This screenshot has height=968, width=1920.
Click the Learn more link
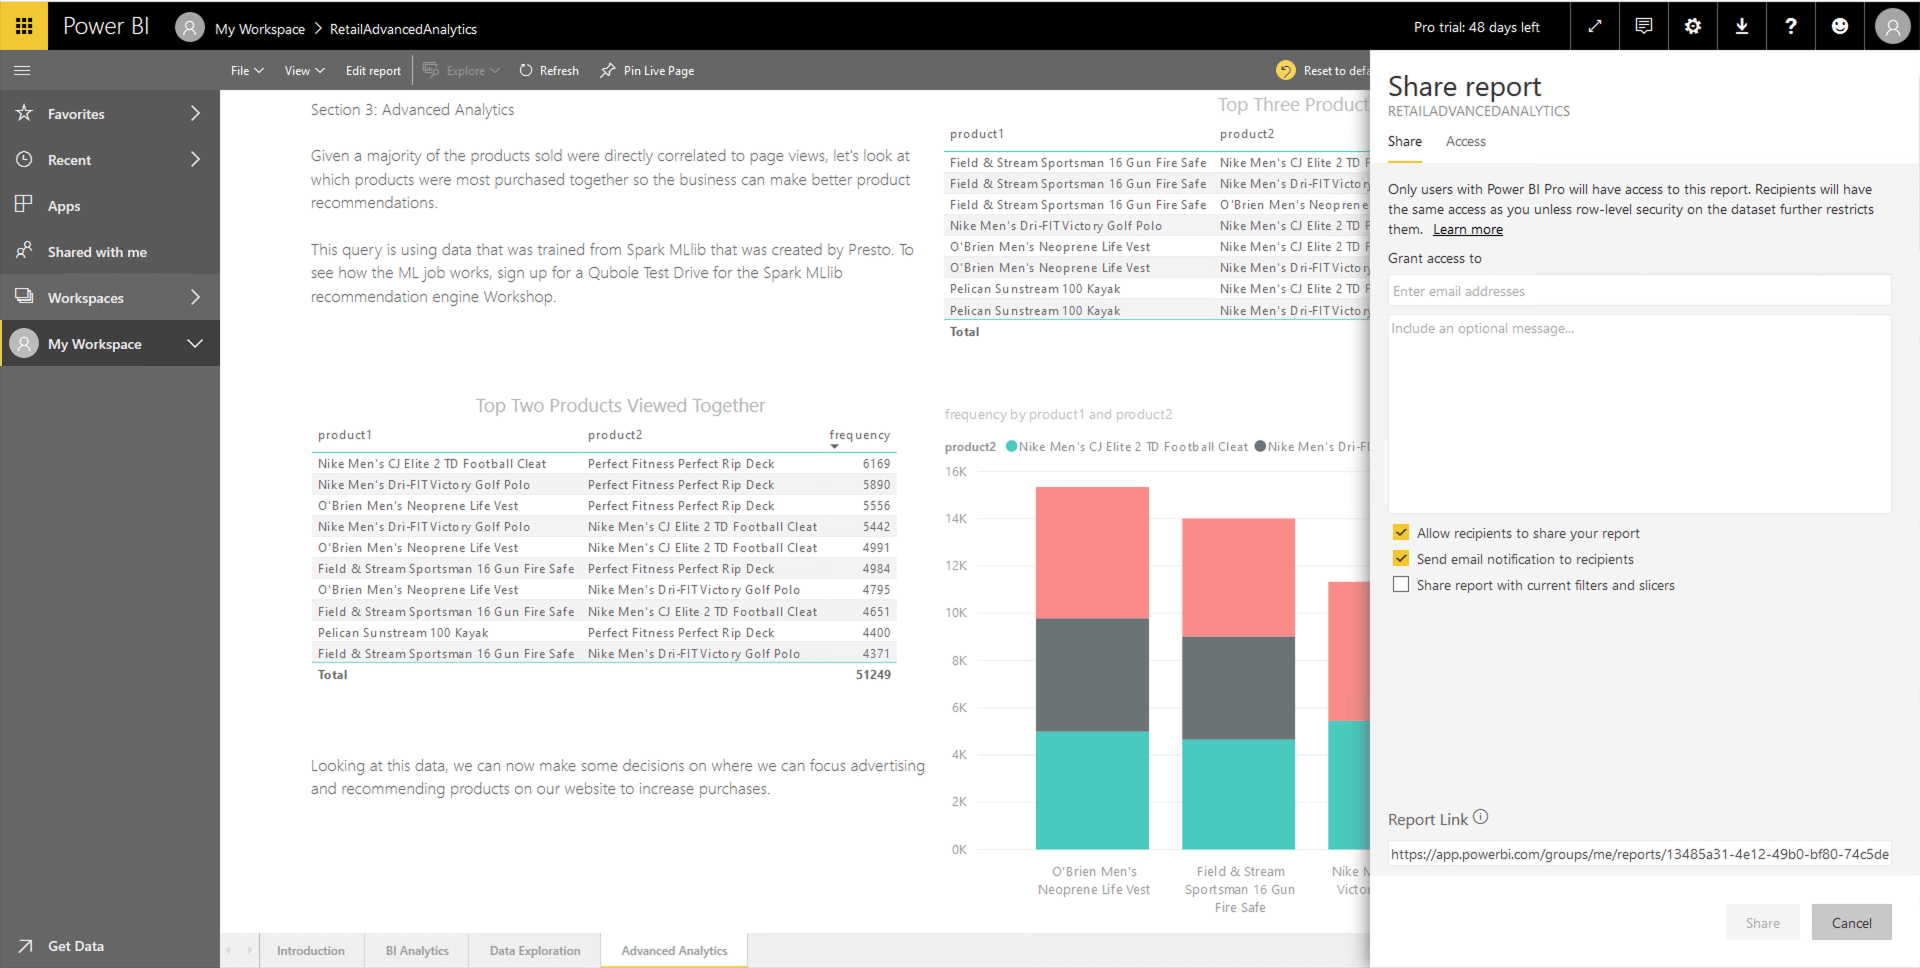1467,229
